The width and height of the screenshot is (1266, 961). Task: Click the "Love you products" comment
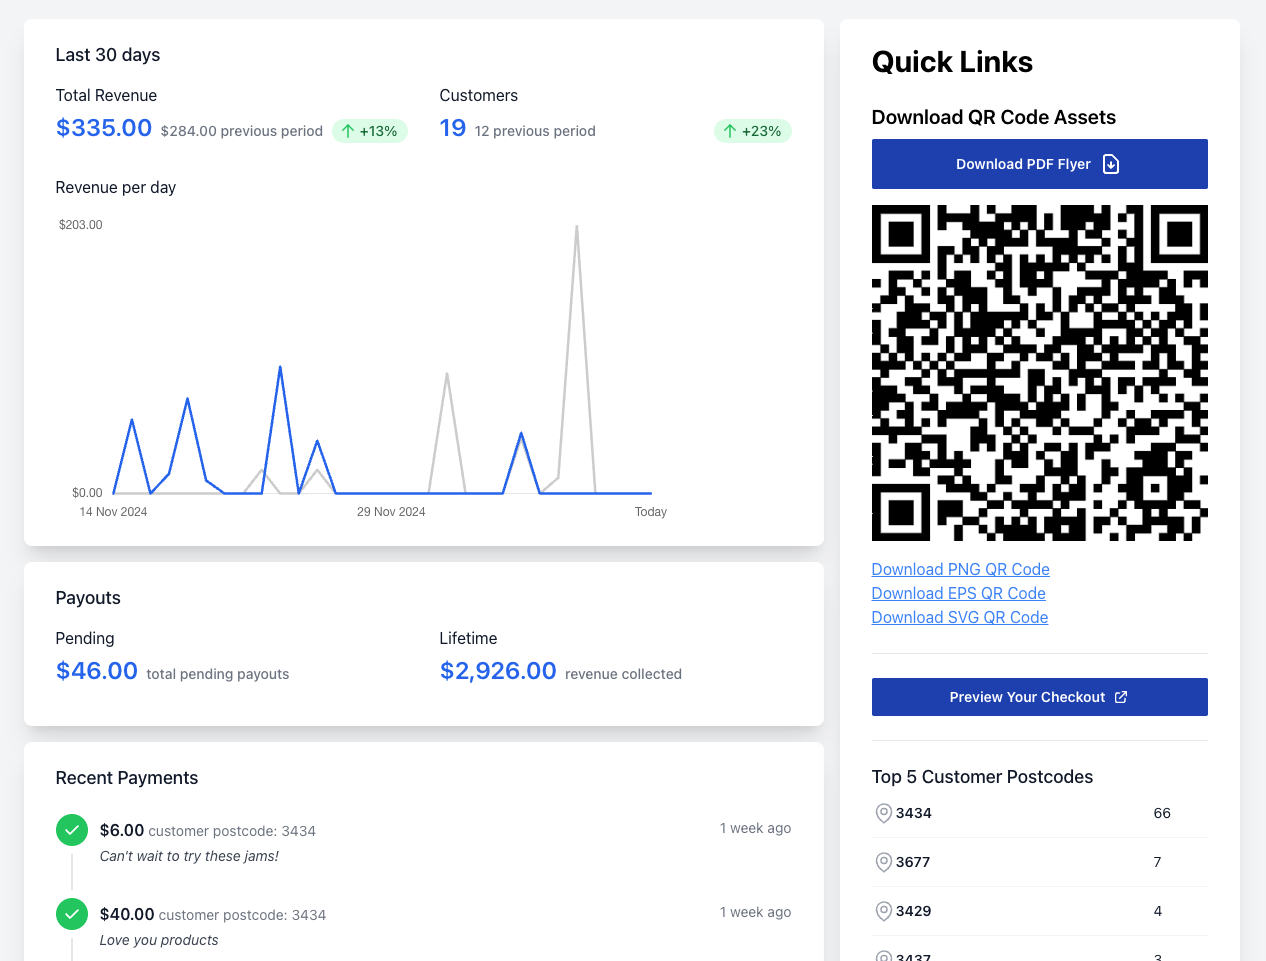tap(159, 940)
